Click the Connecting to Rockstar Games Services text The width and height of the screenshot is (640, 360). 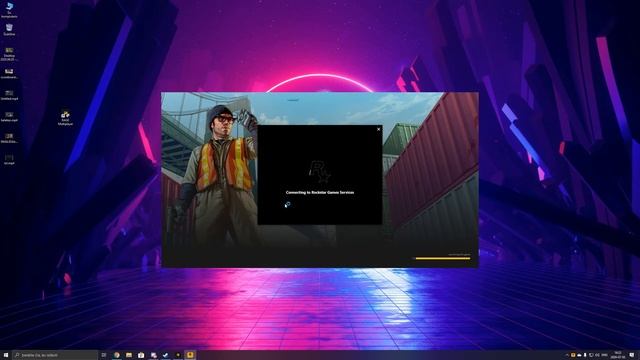pos(320,193)
